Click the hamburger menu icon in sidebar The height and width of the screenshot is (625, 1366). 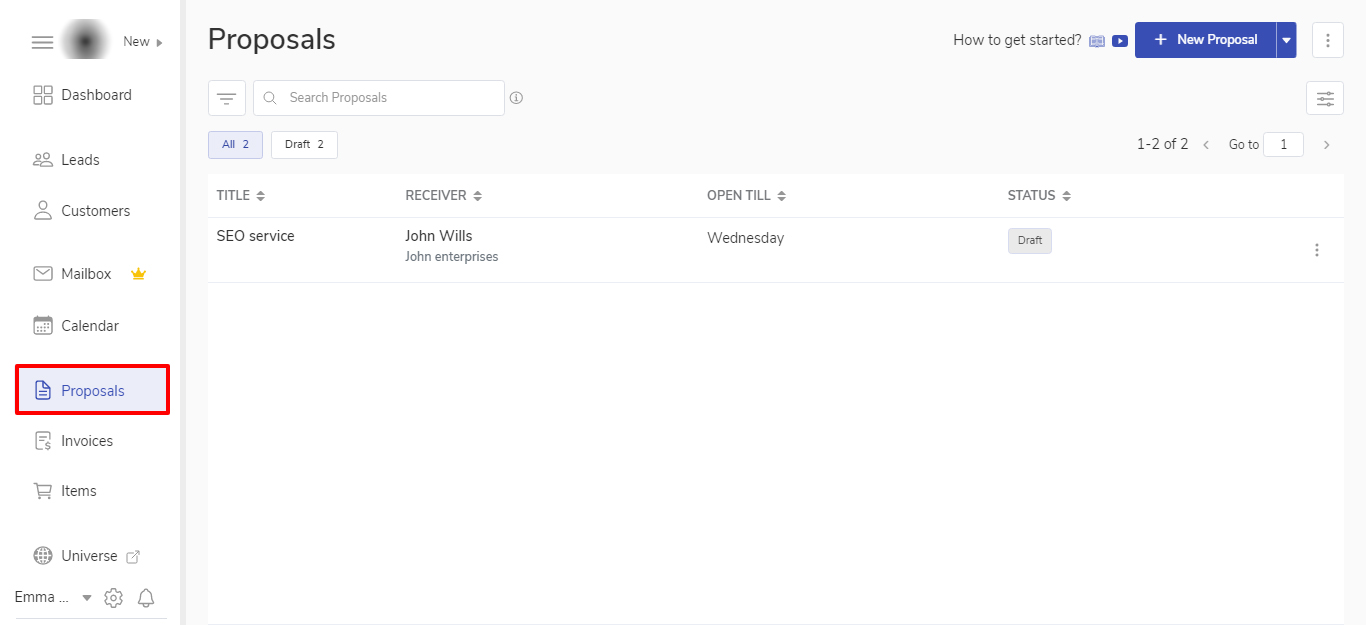tap(42, 42)
